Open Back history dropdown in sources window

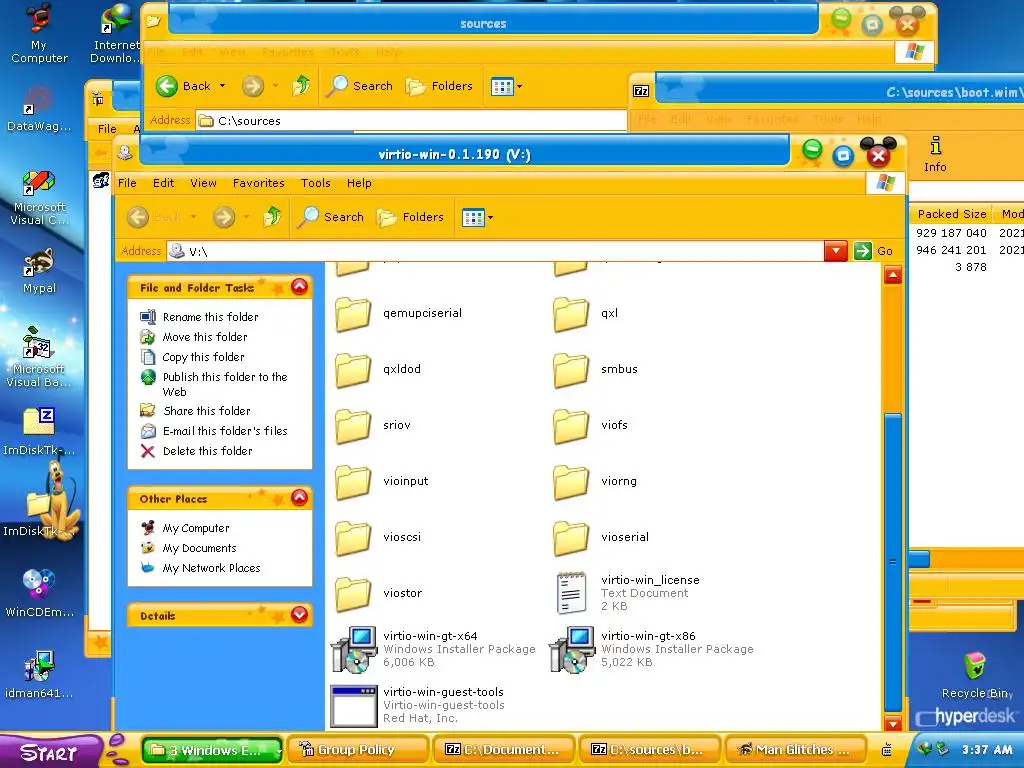coord(222,86)
